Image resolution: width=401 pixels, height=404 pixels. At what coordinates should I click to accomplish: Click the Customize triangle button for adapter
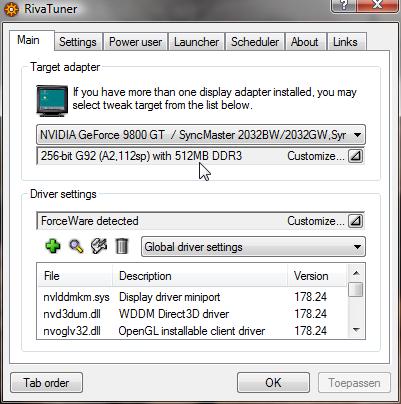355,156
